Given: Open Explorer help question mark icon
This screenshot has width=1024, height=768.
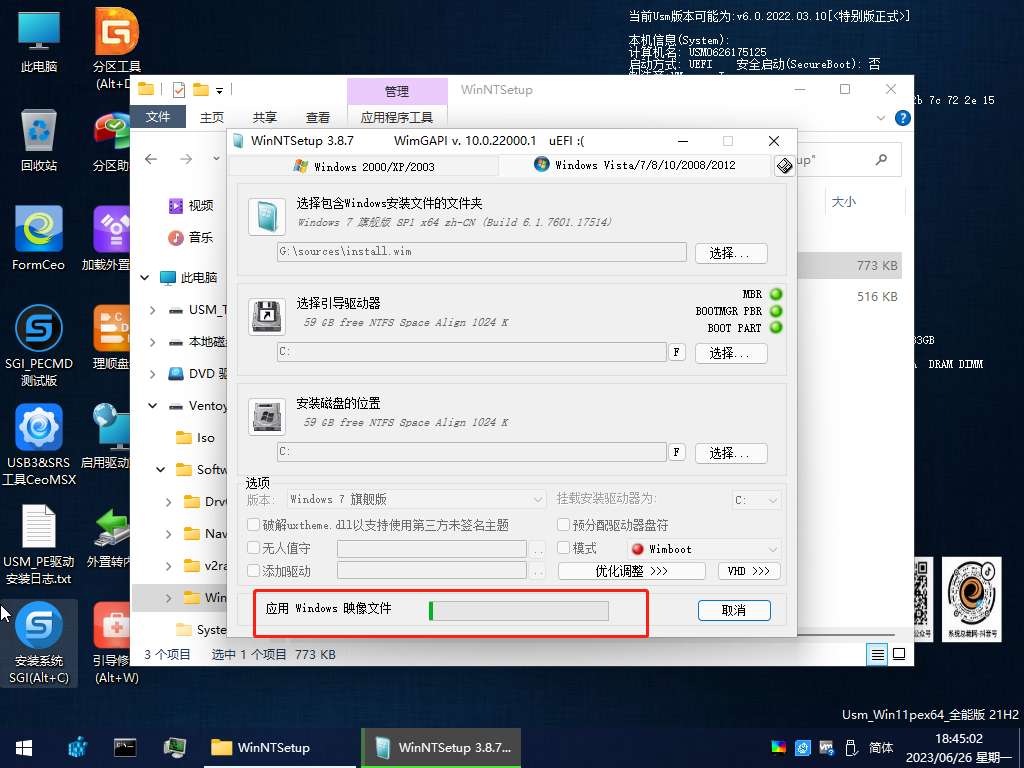Looking at the screenshot, I should click(x=903, y=118).
